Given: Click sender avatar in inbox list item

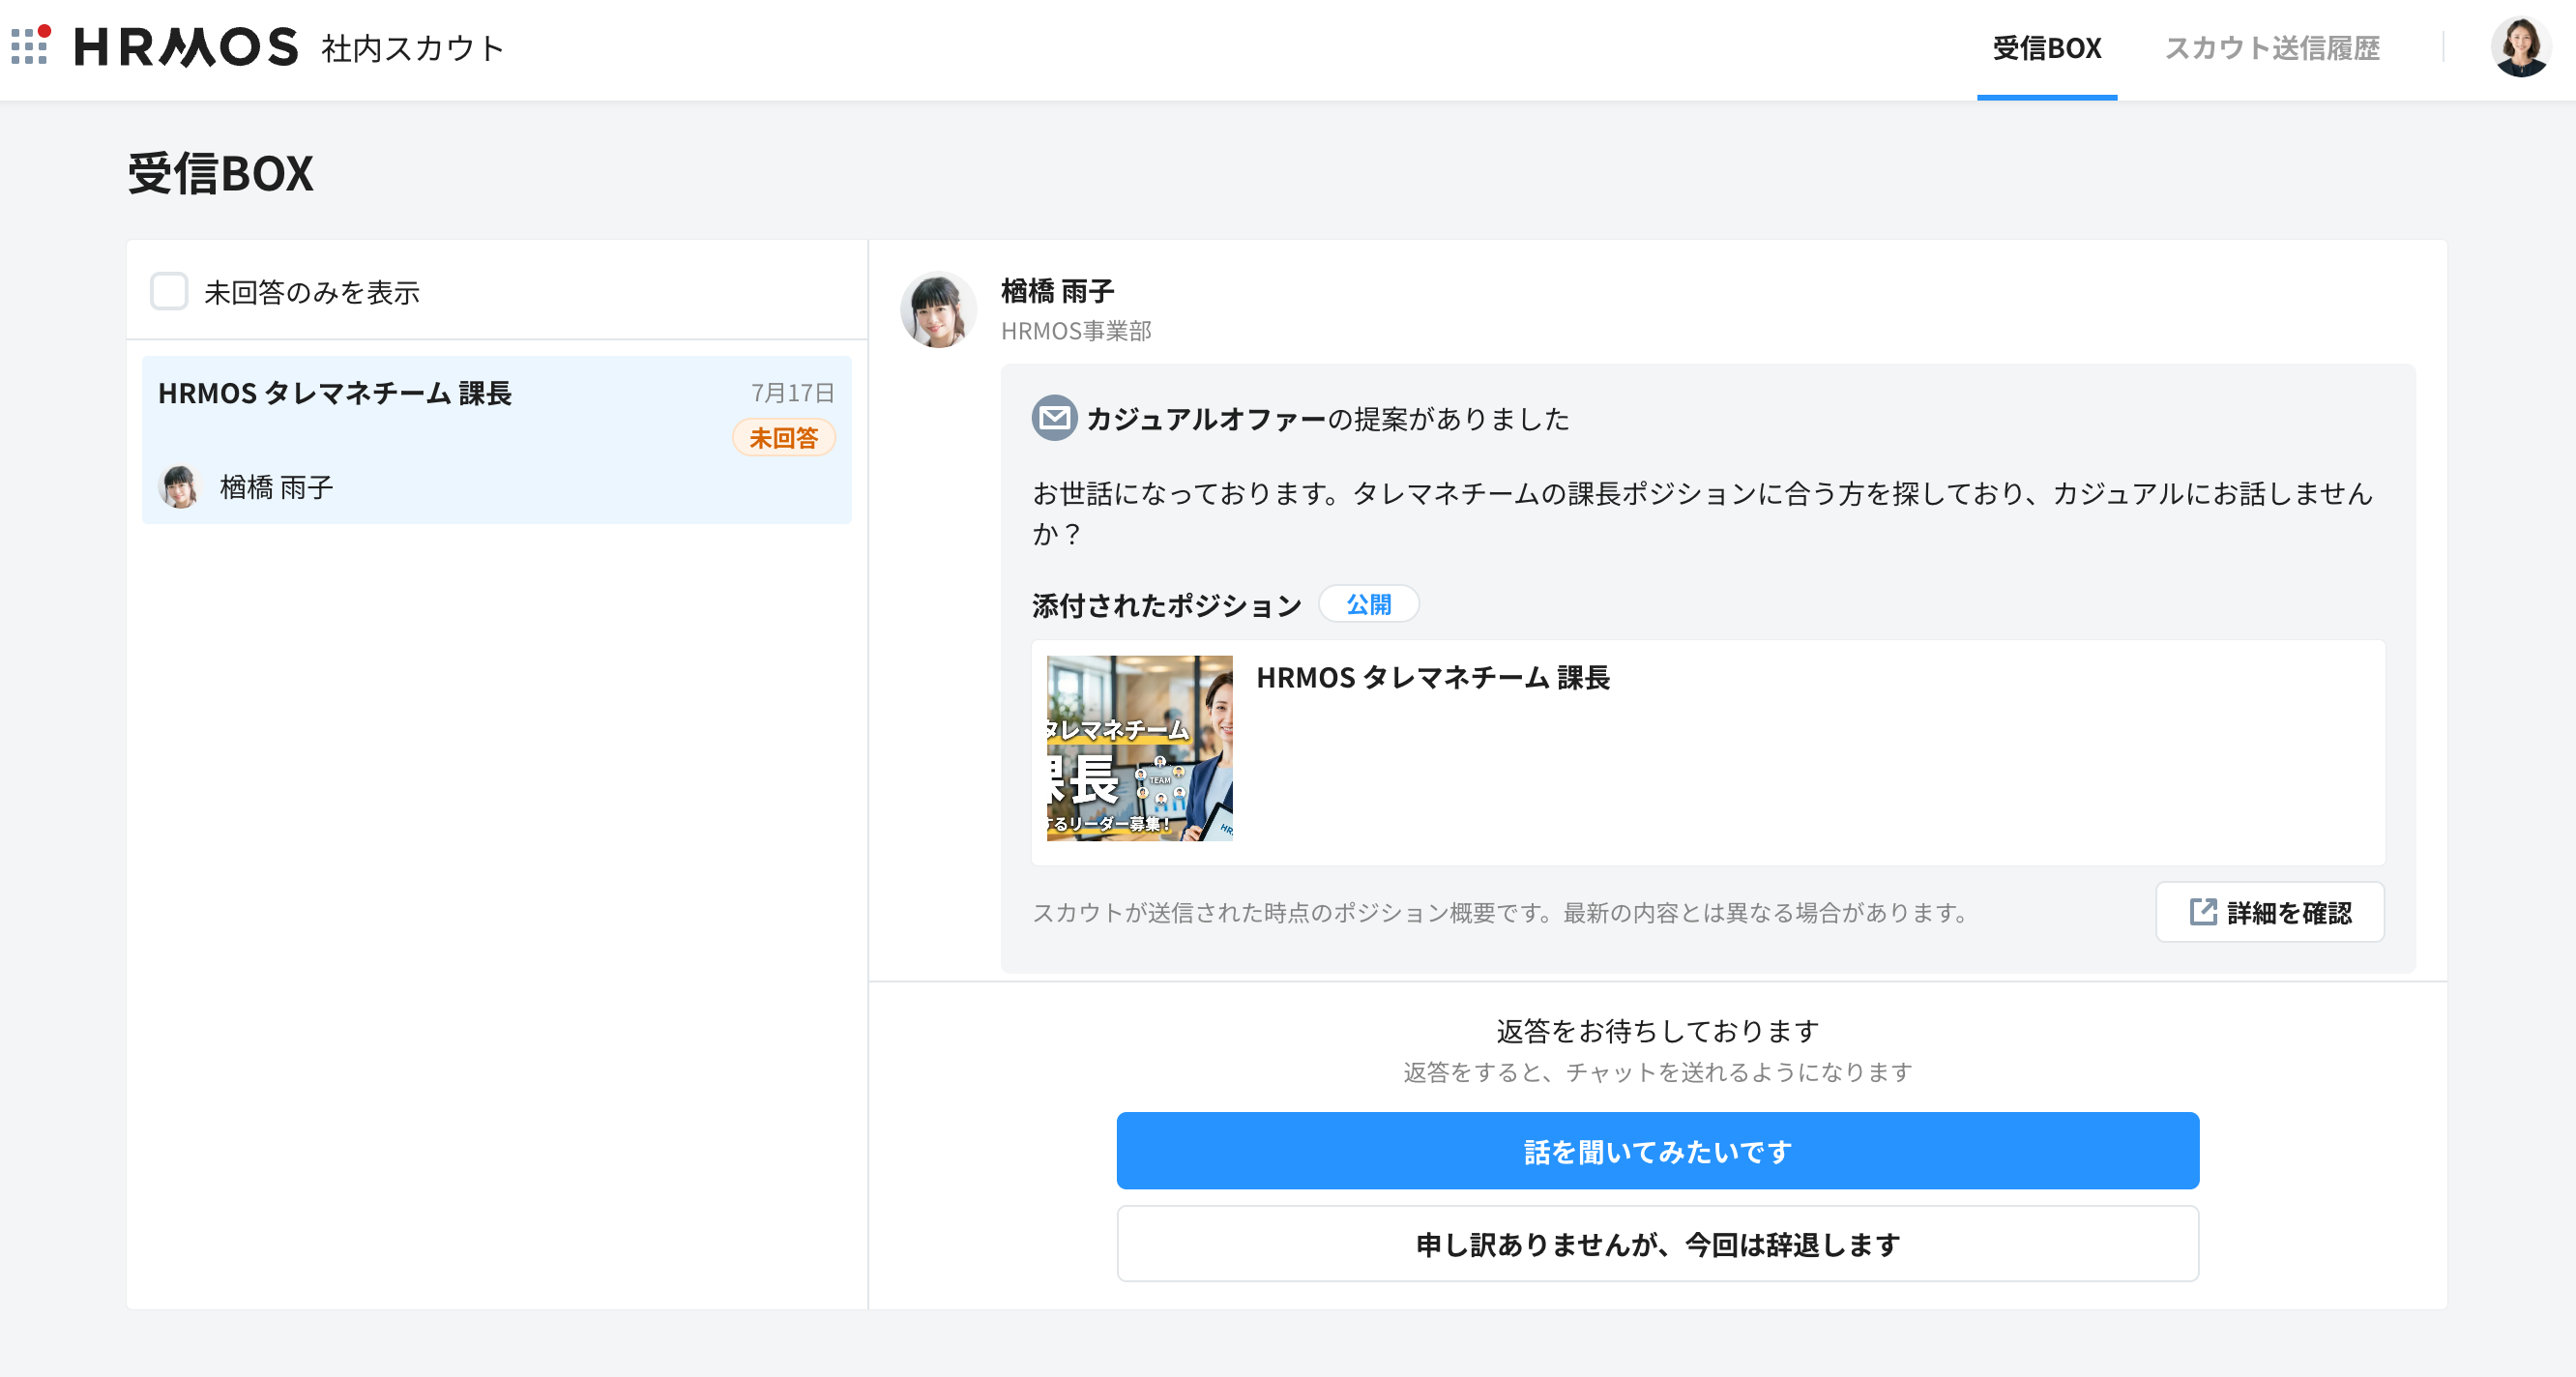Looking at the screenshot, I should 180,487.
